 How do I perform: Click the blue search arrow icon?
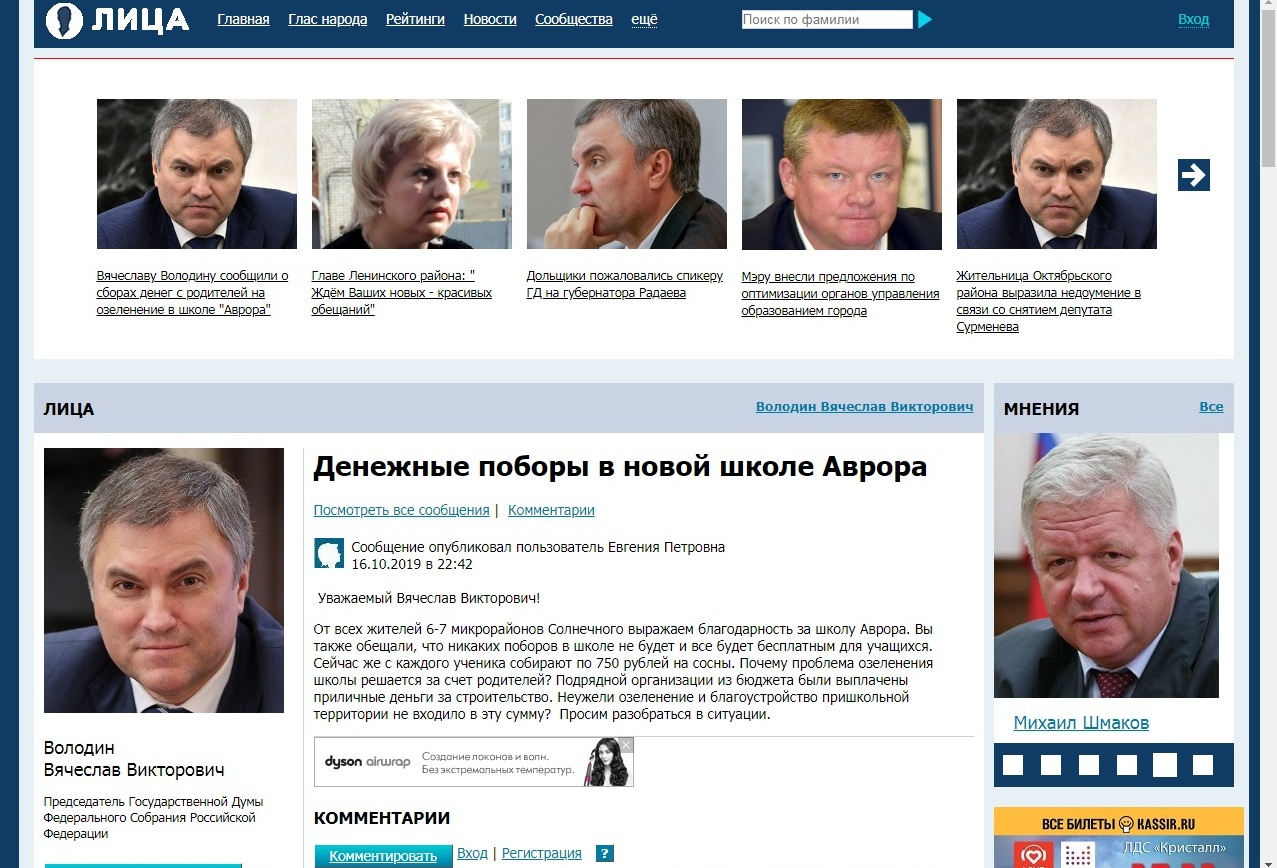[925, 19]
